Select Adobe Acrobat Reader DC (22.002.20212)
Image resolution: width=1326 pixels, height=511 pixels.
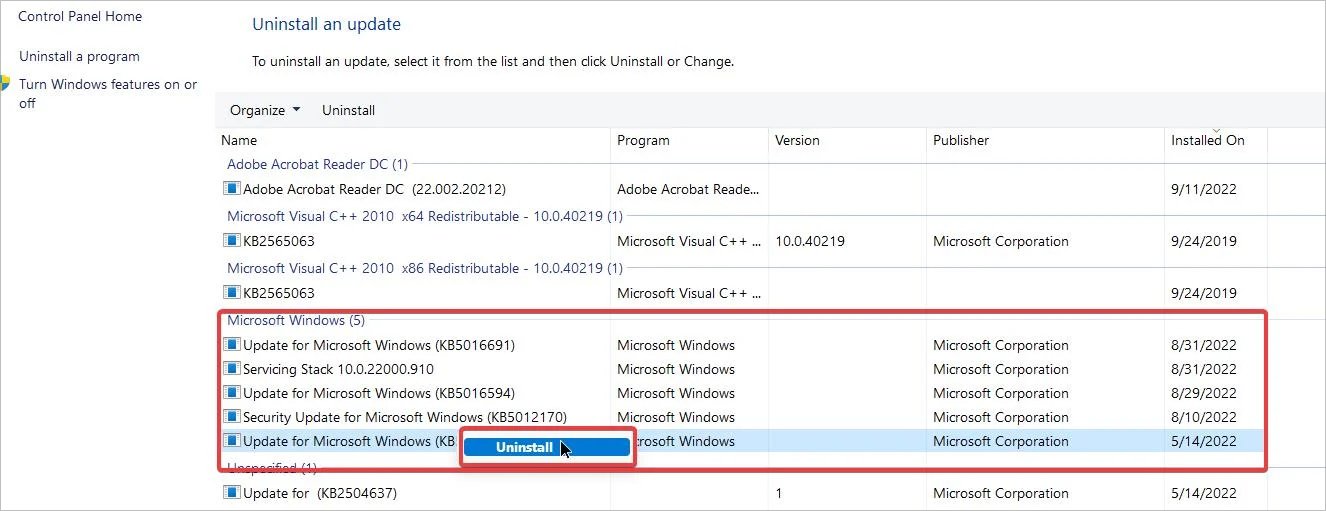pos(375,188)
